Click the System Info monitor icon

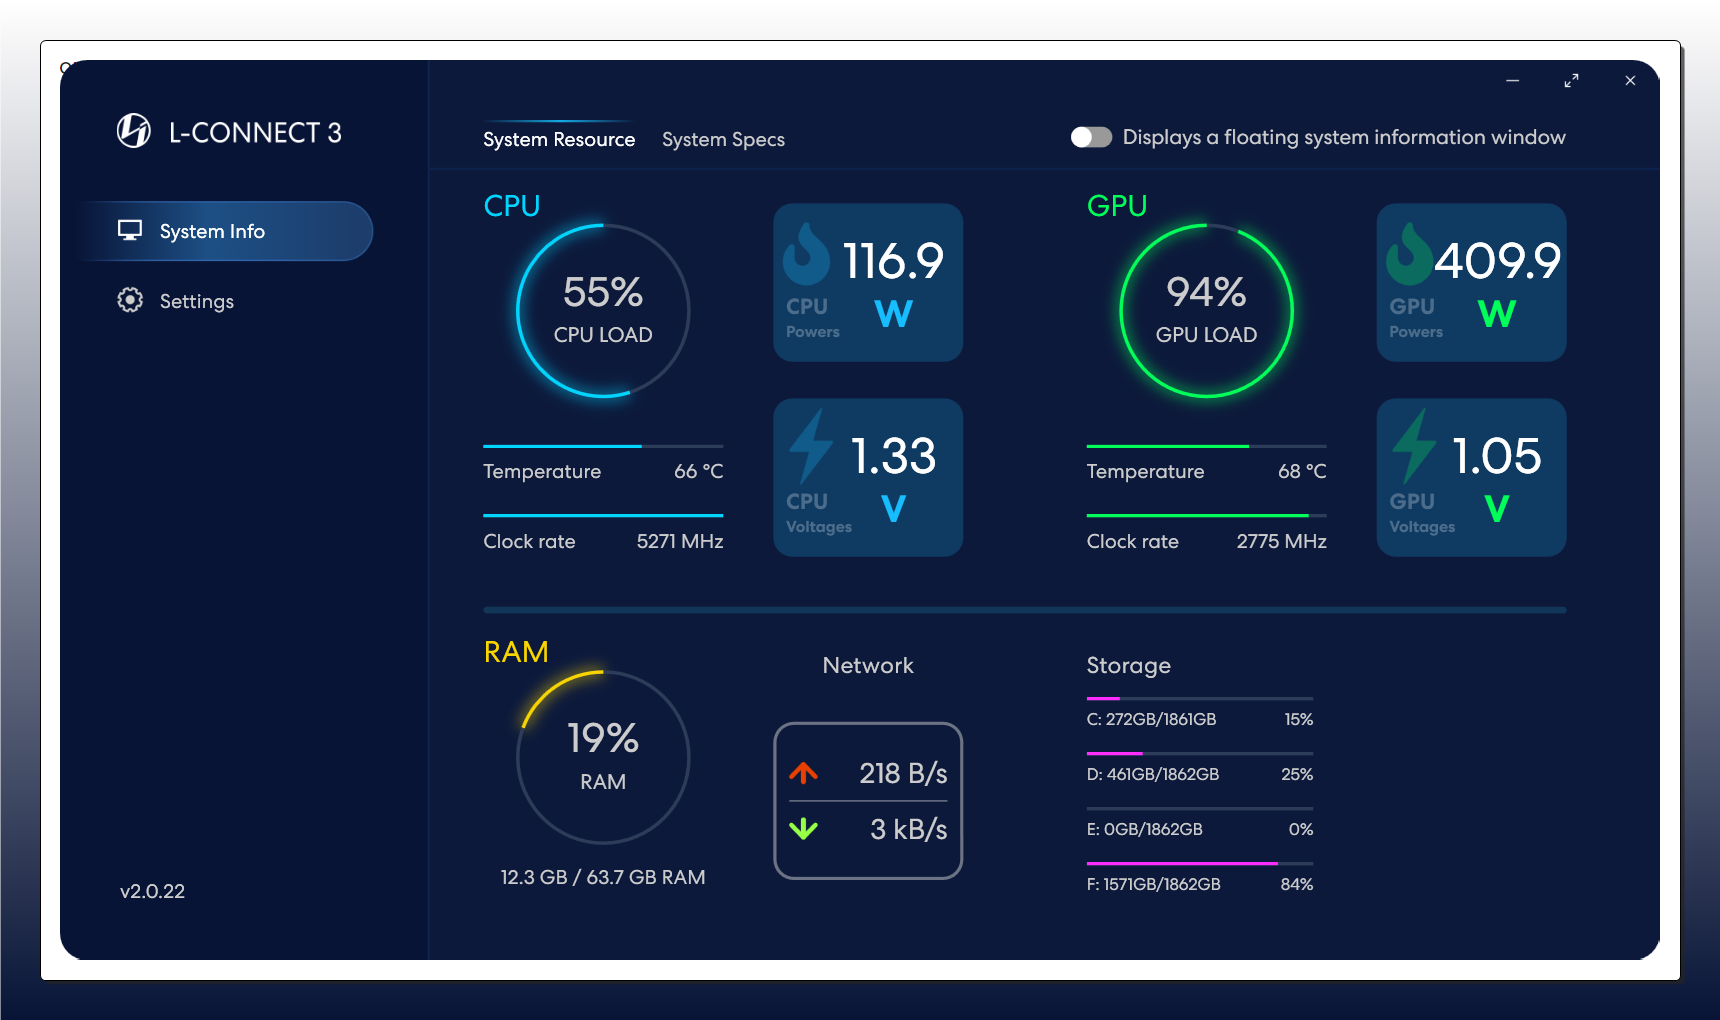(130, 231)
